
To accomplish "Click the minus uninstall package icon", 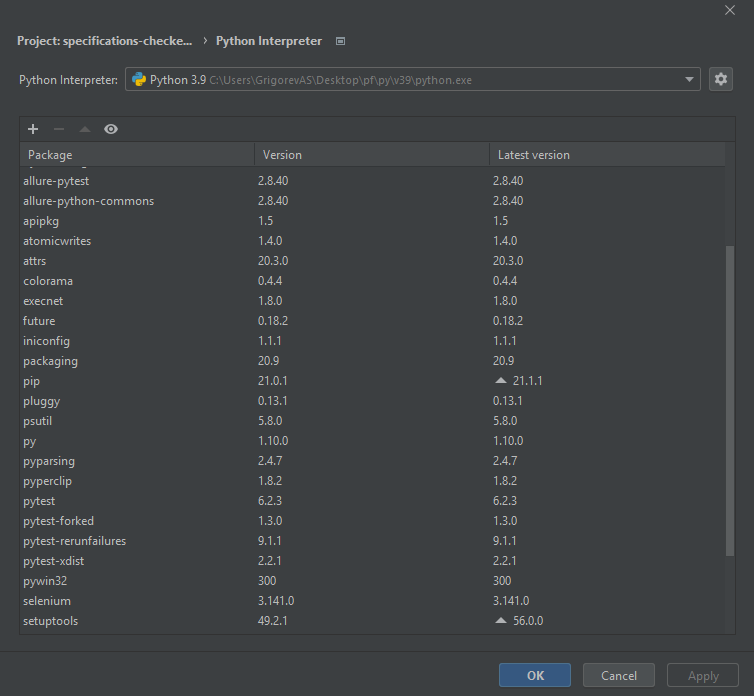I will pos(59,129).
